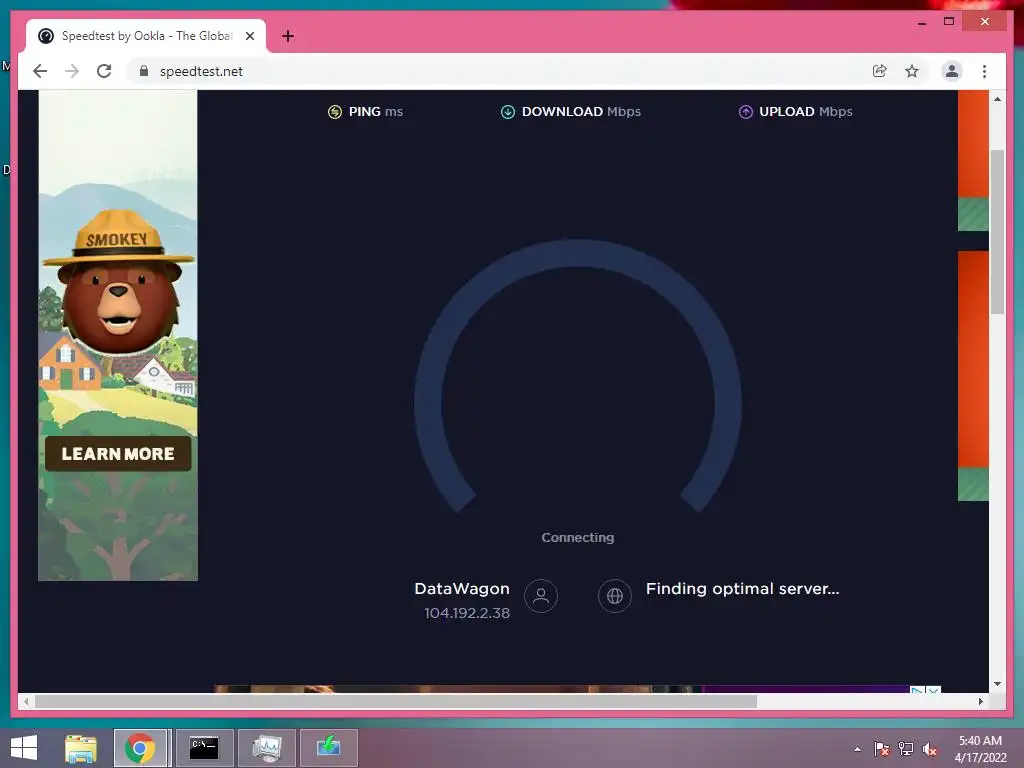Show hidden system tray icons
This screenshot has width=1024, height=768.
[857, 749]
